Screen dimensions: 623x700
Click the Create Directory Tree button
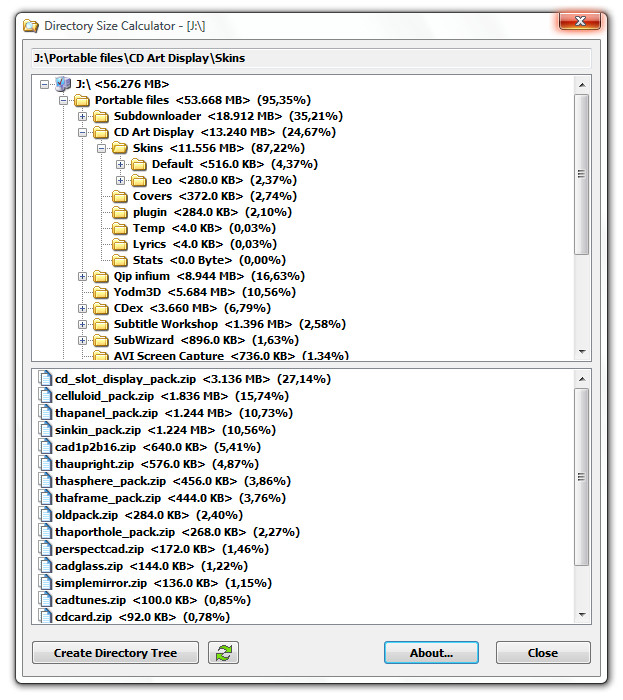coord(115,653)
